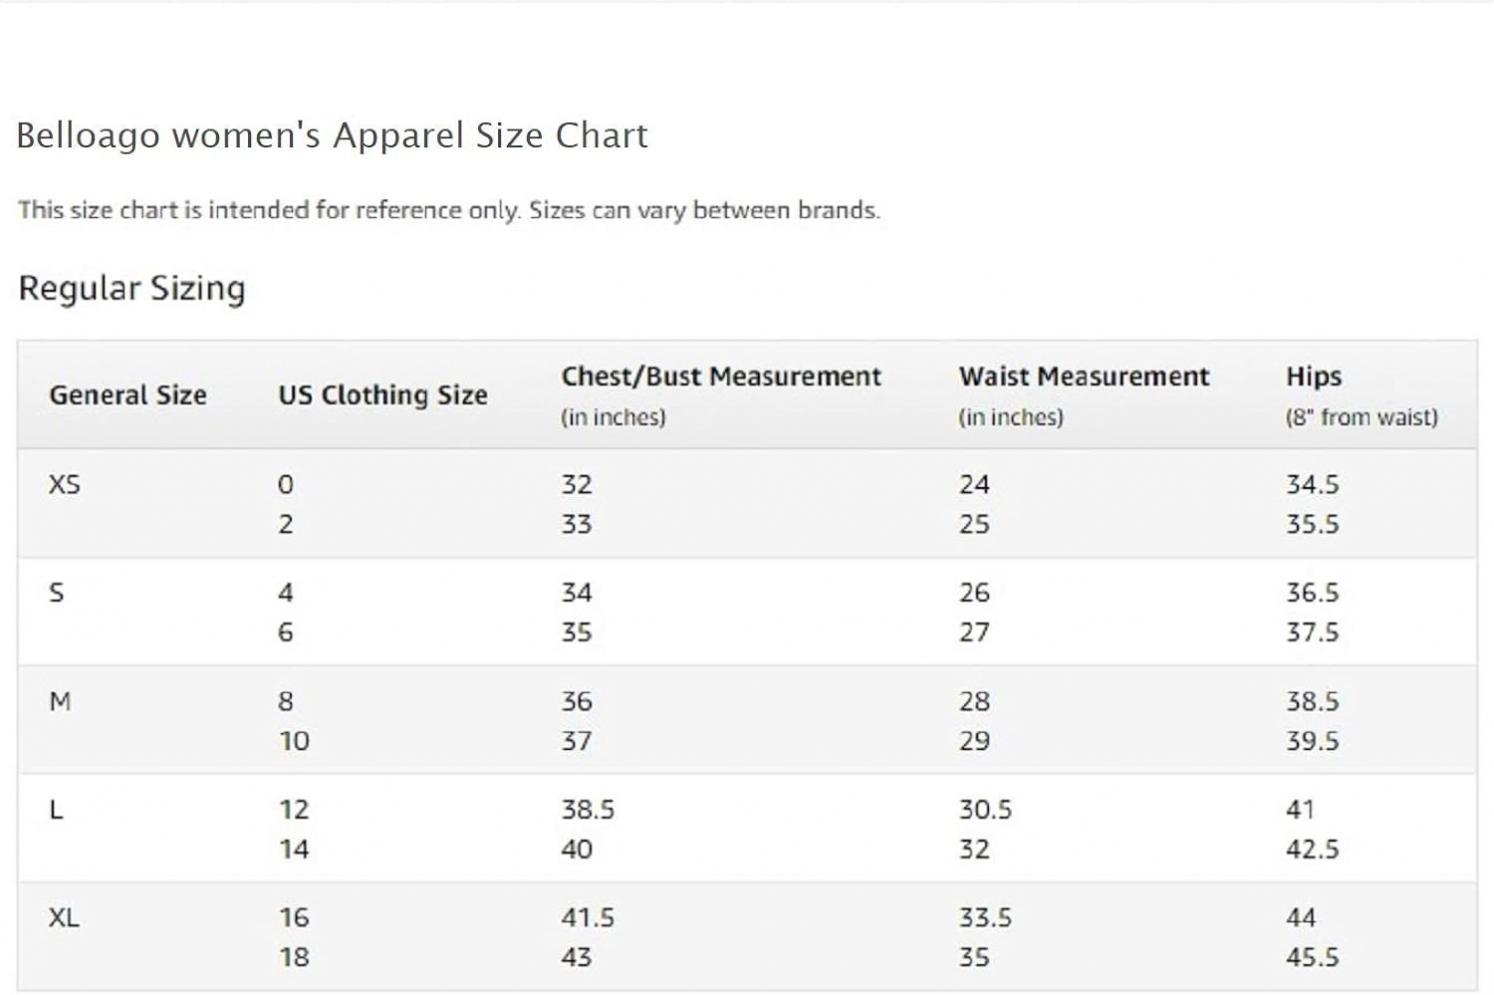
Task: Click the Belloago women's Apparel Size Chart title
Action: pos(332,136)
